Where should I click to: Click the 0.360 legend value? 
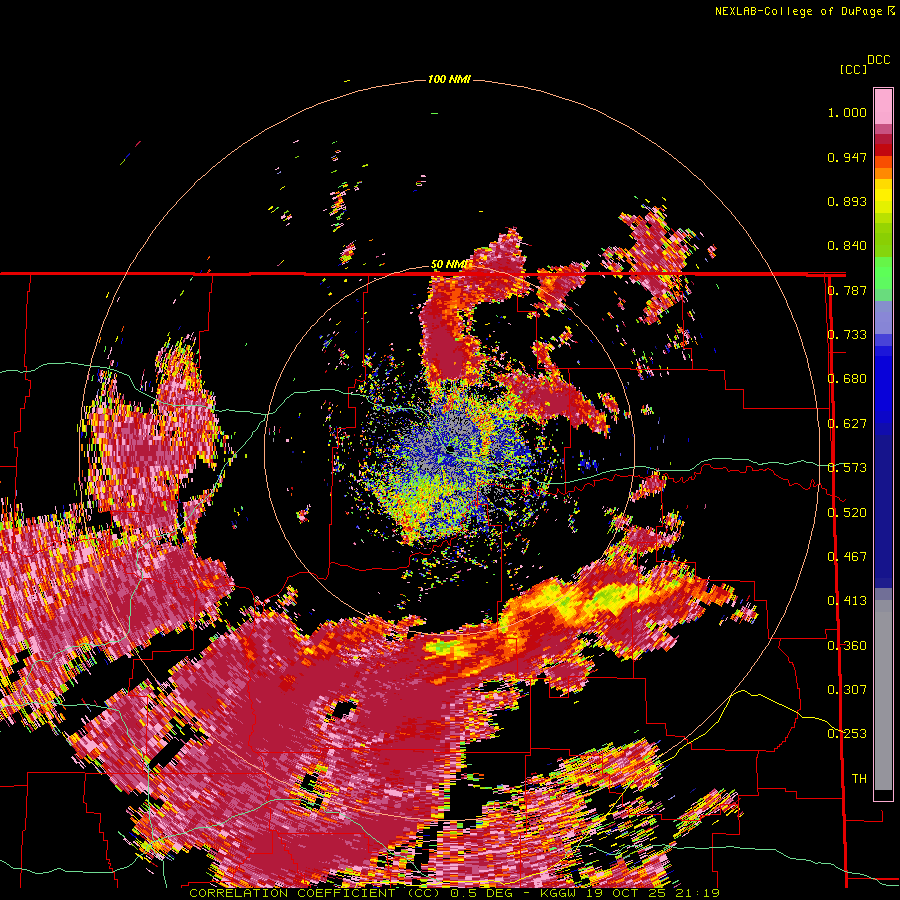(847, 646)
